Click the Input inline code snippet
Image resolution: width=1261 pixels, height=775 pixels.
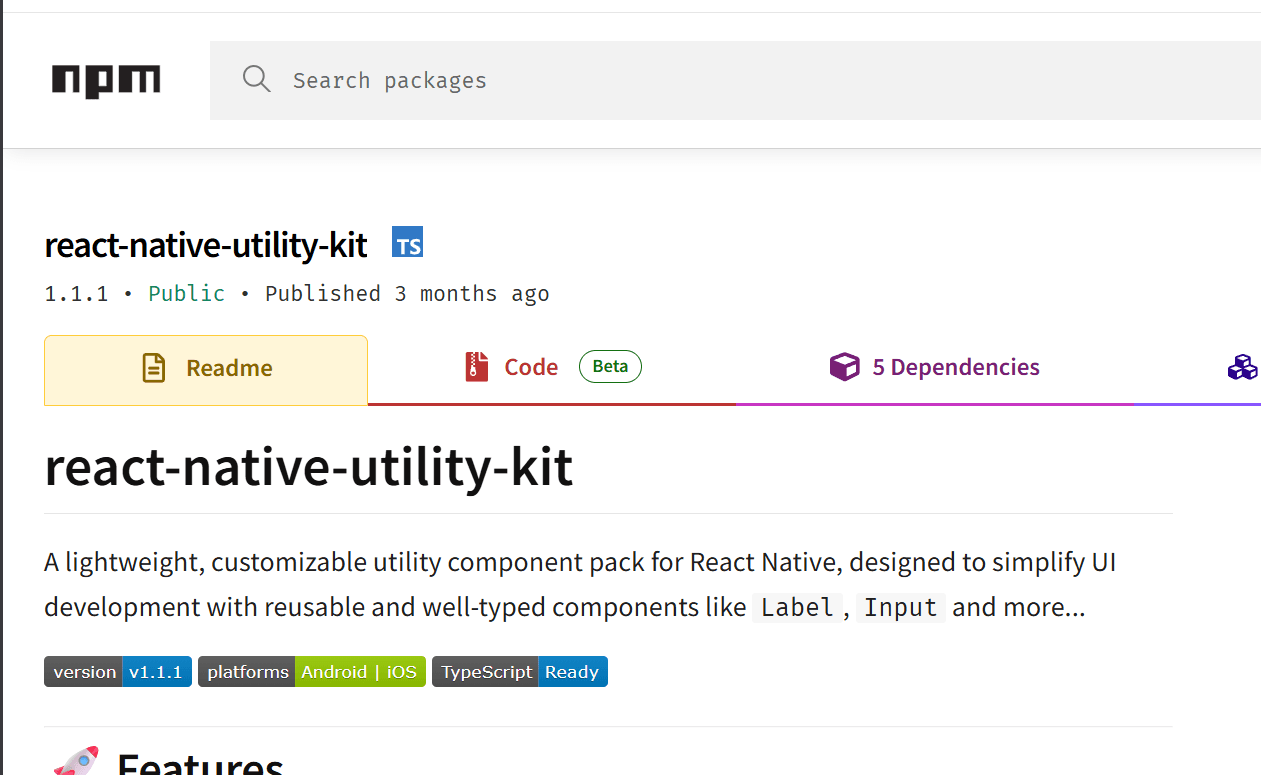coord(899,607)
